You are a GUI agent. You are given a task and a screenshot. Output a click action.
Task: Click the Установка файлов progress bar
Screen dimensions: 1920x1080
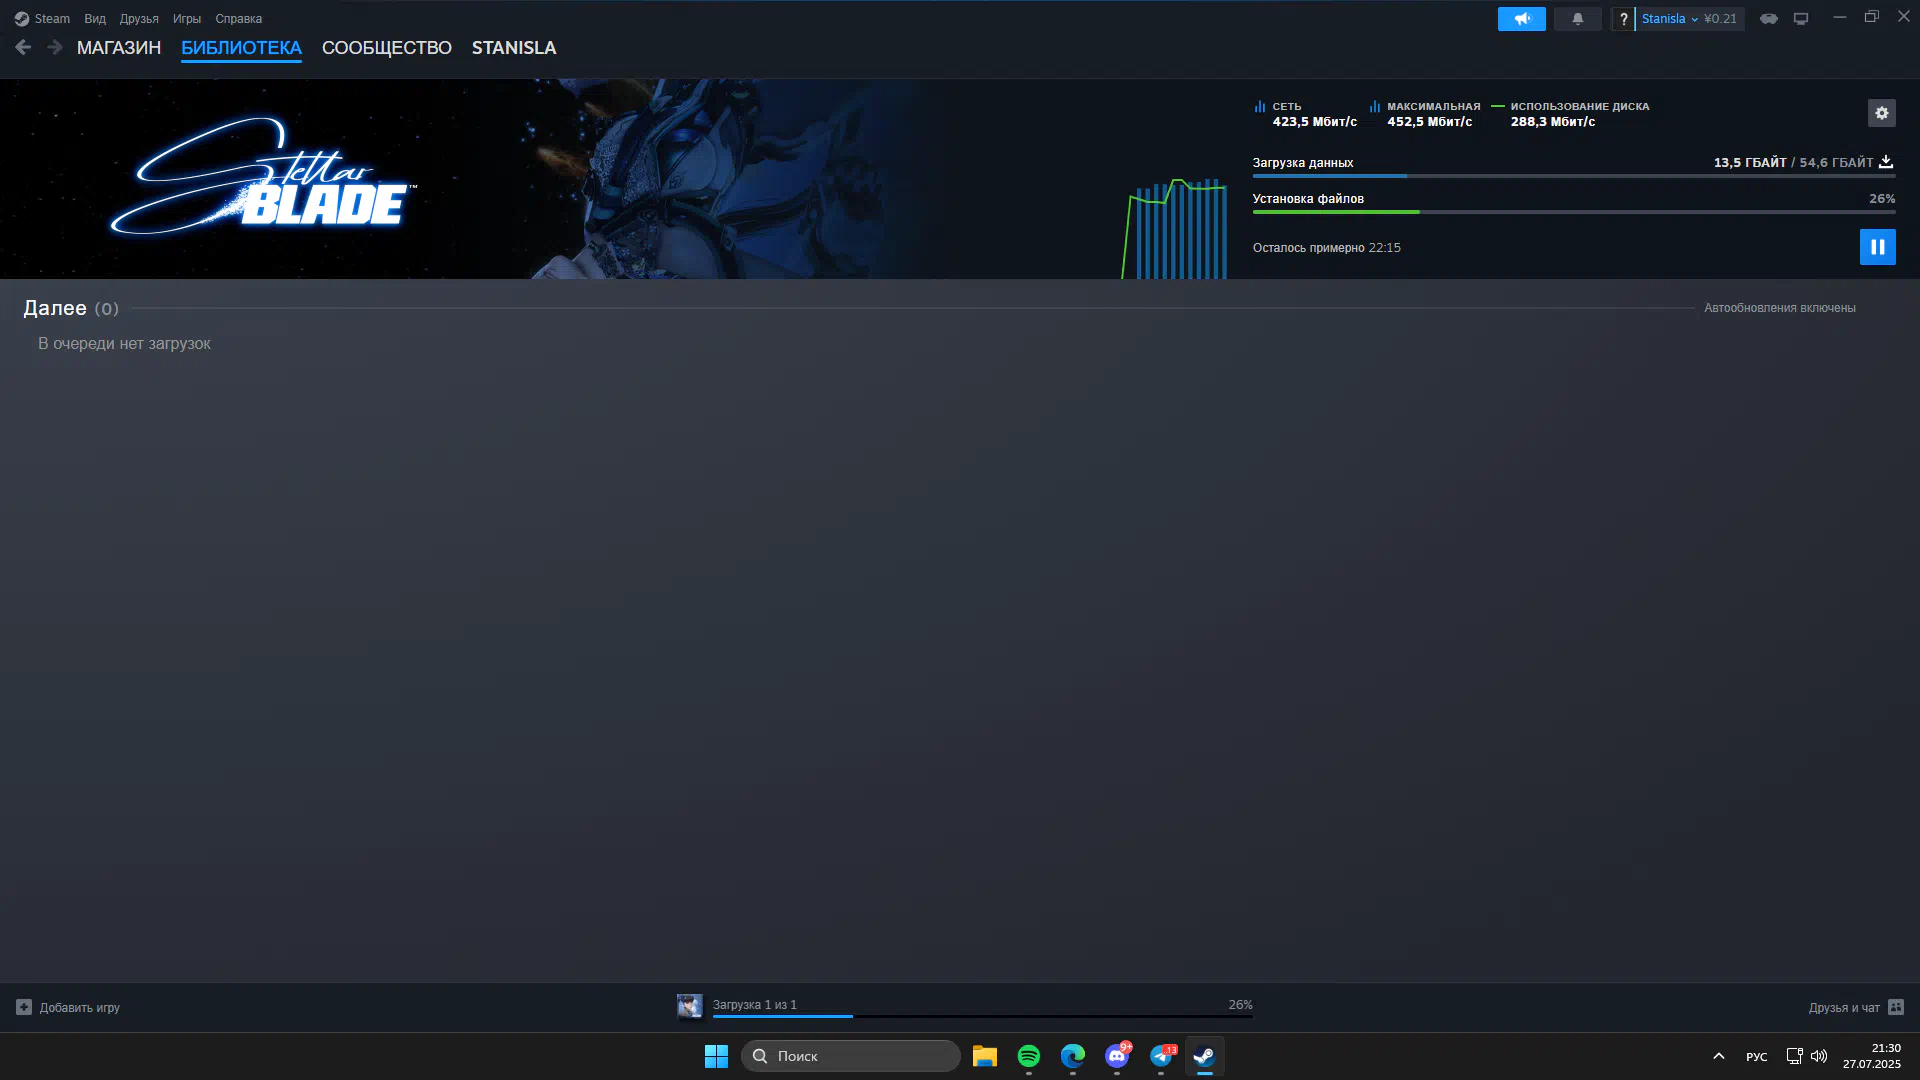click(x=1573, y=212)
